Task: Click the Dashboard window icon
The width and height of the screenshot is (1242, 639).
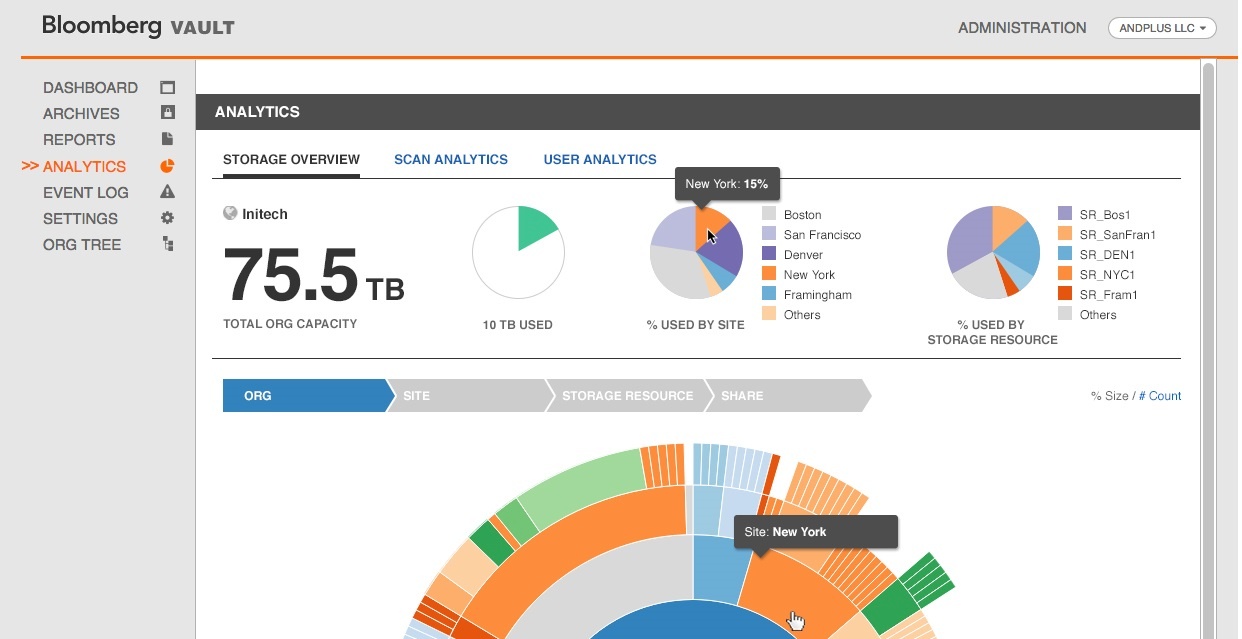Action: [x=167, y=88]
